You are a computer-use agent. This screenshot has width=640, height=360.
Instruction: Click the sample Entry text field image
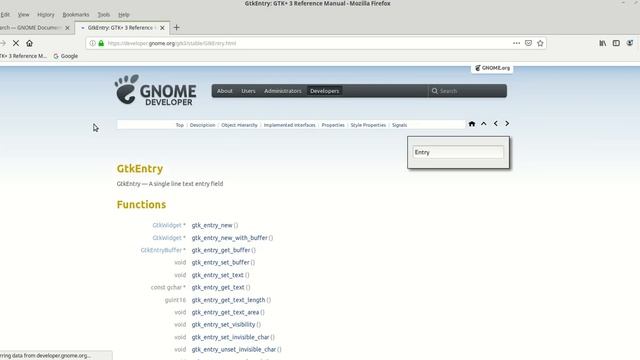(458, 152)
